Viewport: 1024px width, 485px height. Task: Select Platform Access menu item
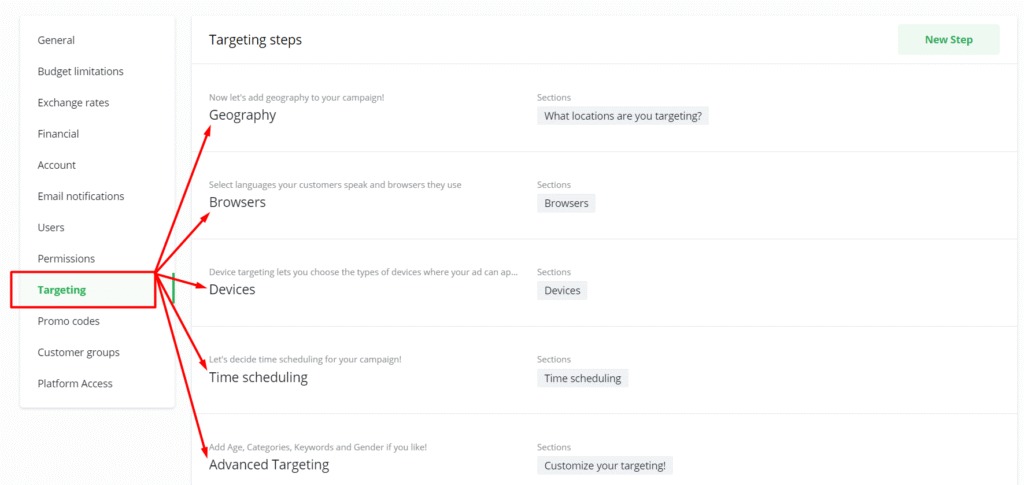click(x=75, y=384)
